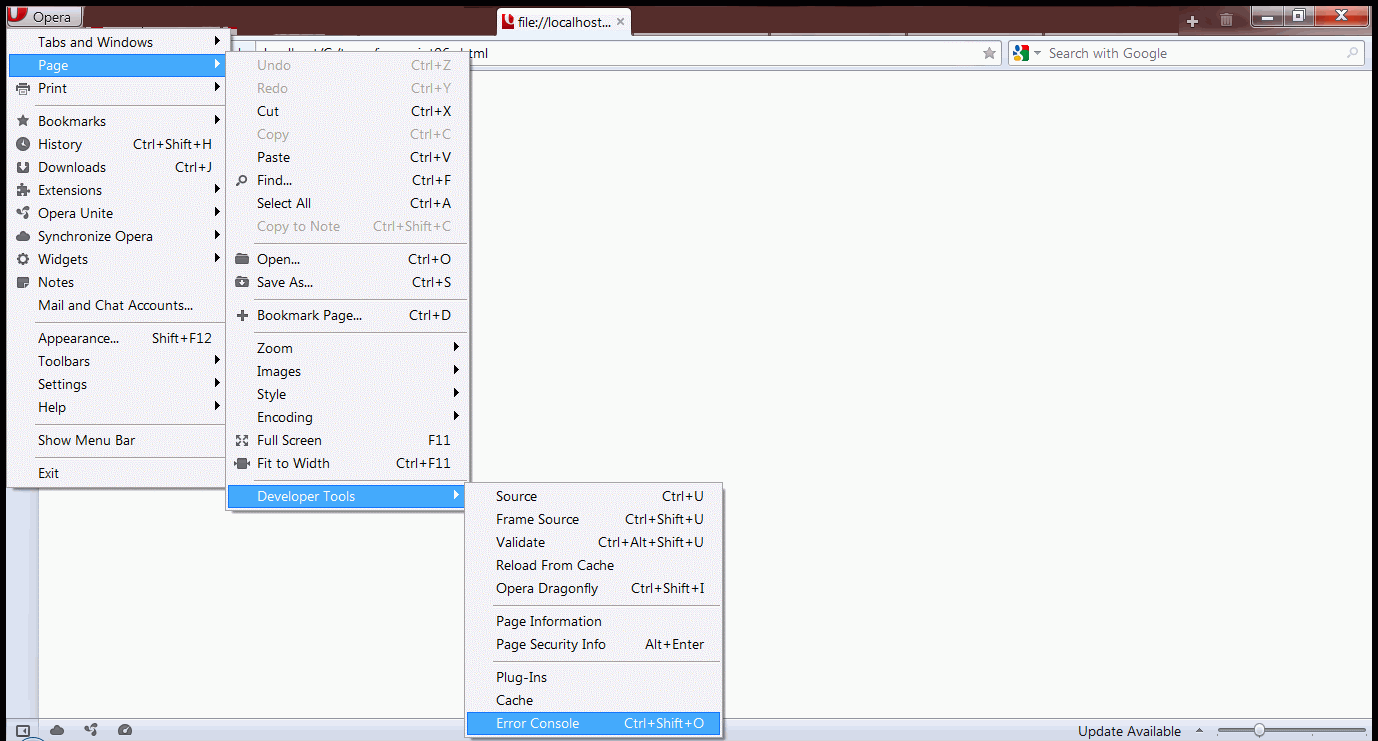The width and height of the screenshot is (1378, 741).
Task: Click the History clock icon
Action: [x=23, y=144]
